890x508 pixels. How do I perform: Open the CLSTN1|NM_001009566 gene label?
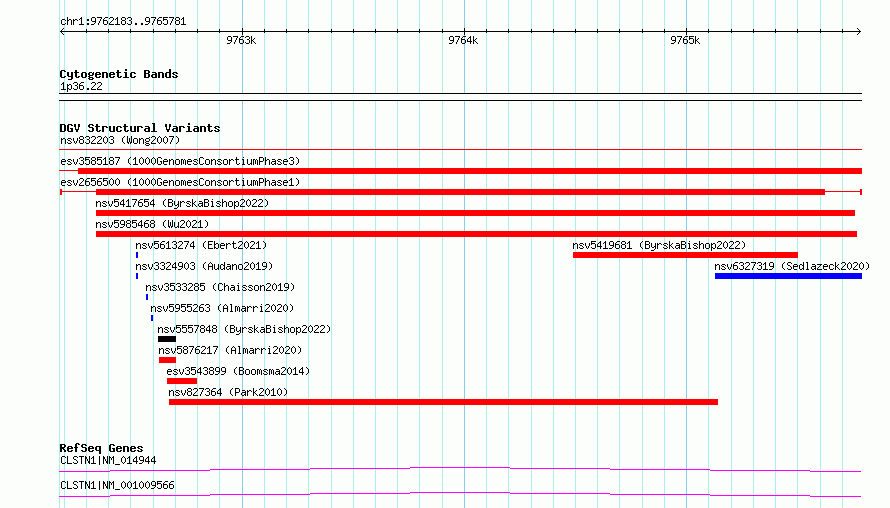(117, 485)
